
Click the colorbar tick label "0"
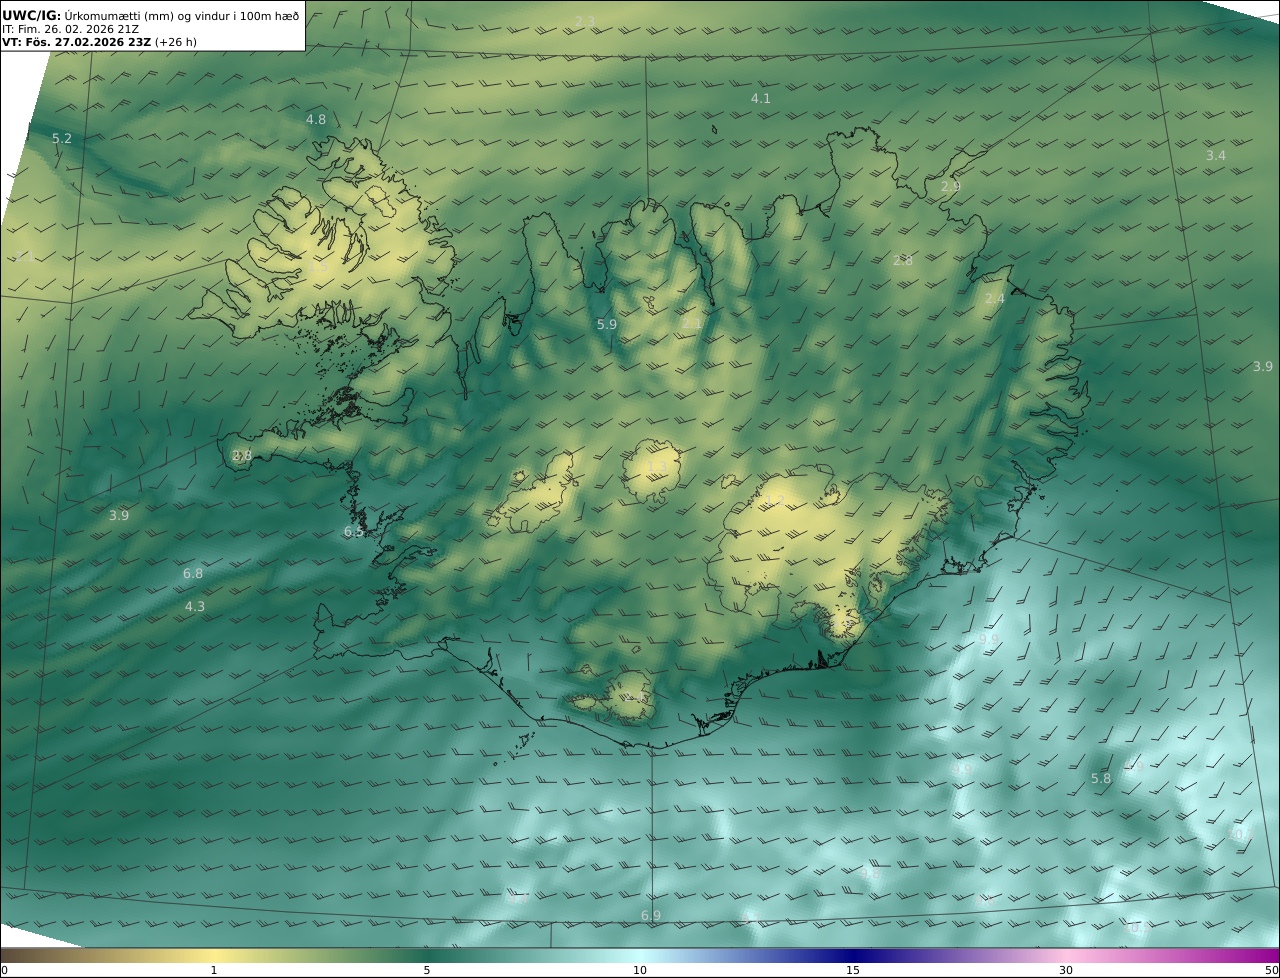pos(4,970)
